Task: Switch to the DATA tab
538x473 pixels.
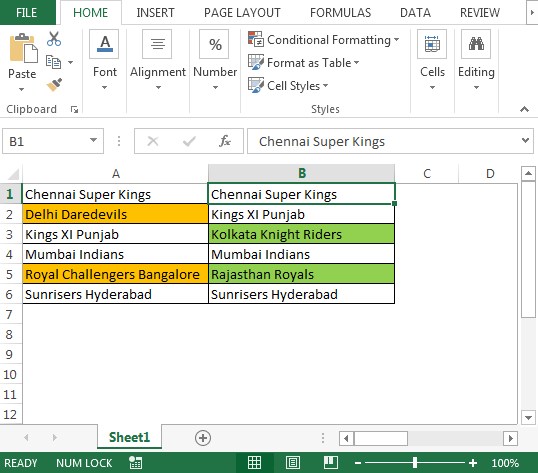Action: (x=415, y=13)
